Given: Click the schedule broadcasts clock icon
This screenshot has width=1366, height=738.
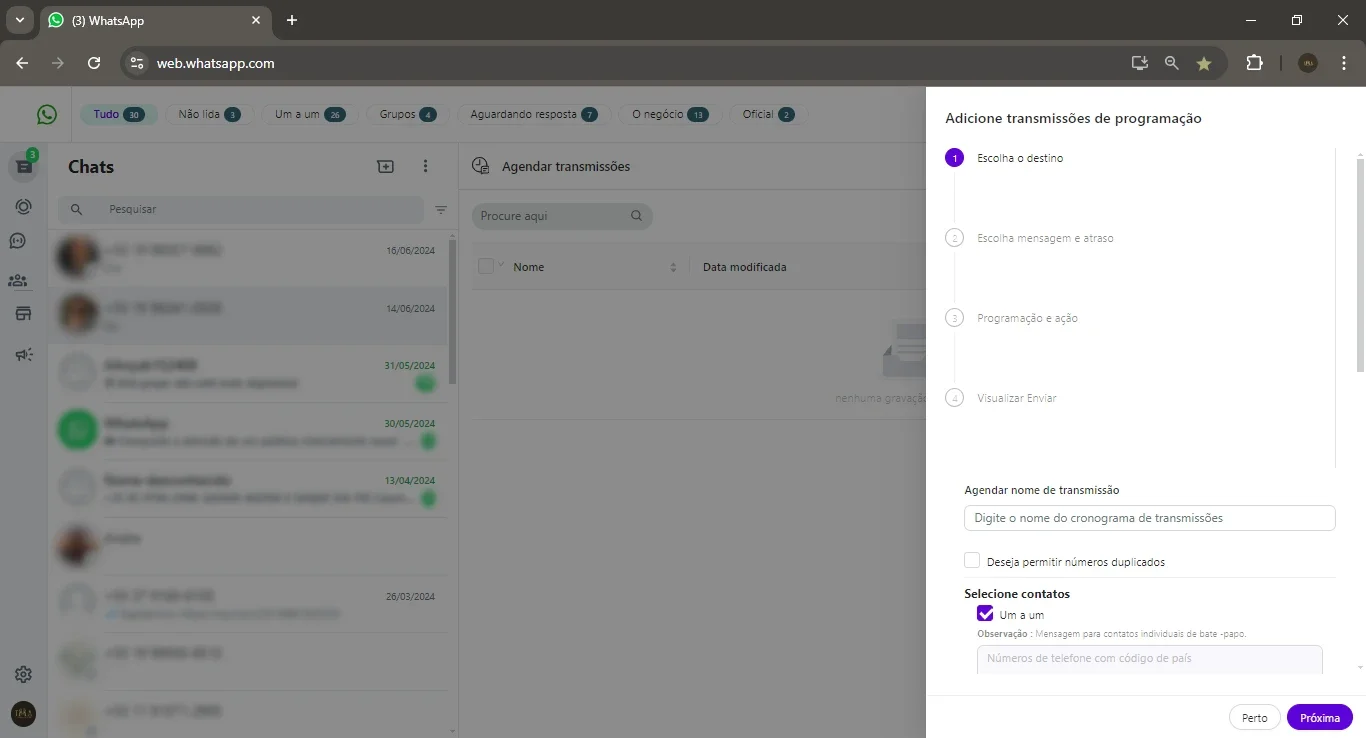Looking at the screenshot, I should coord(481,166).
